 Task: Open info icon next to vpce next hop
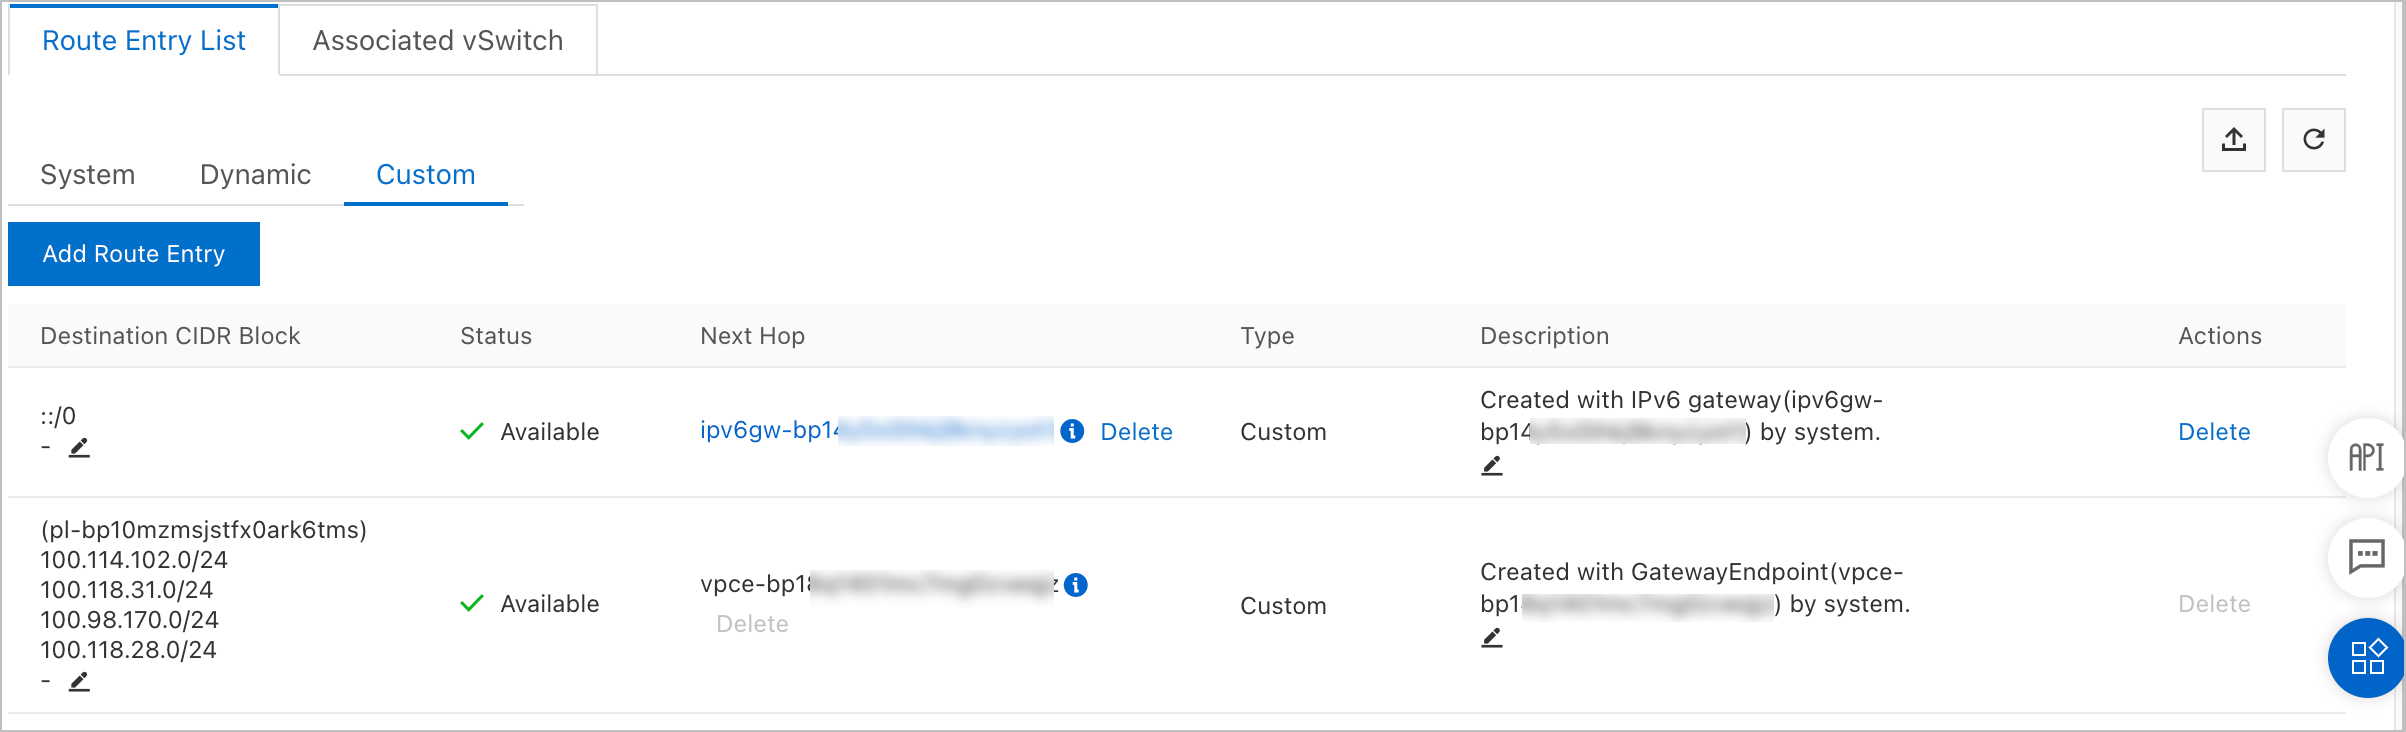(1076, 585)
